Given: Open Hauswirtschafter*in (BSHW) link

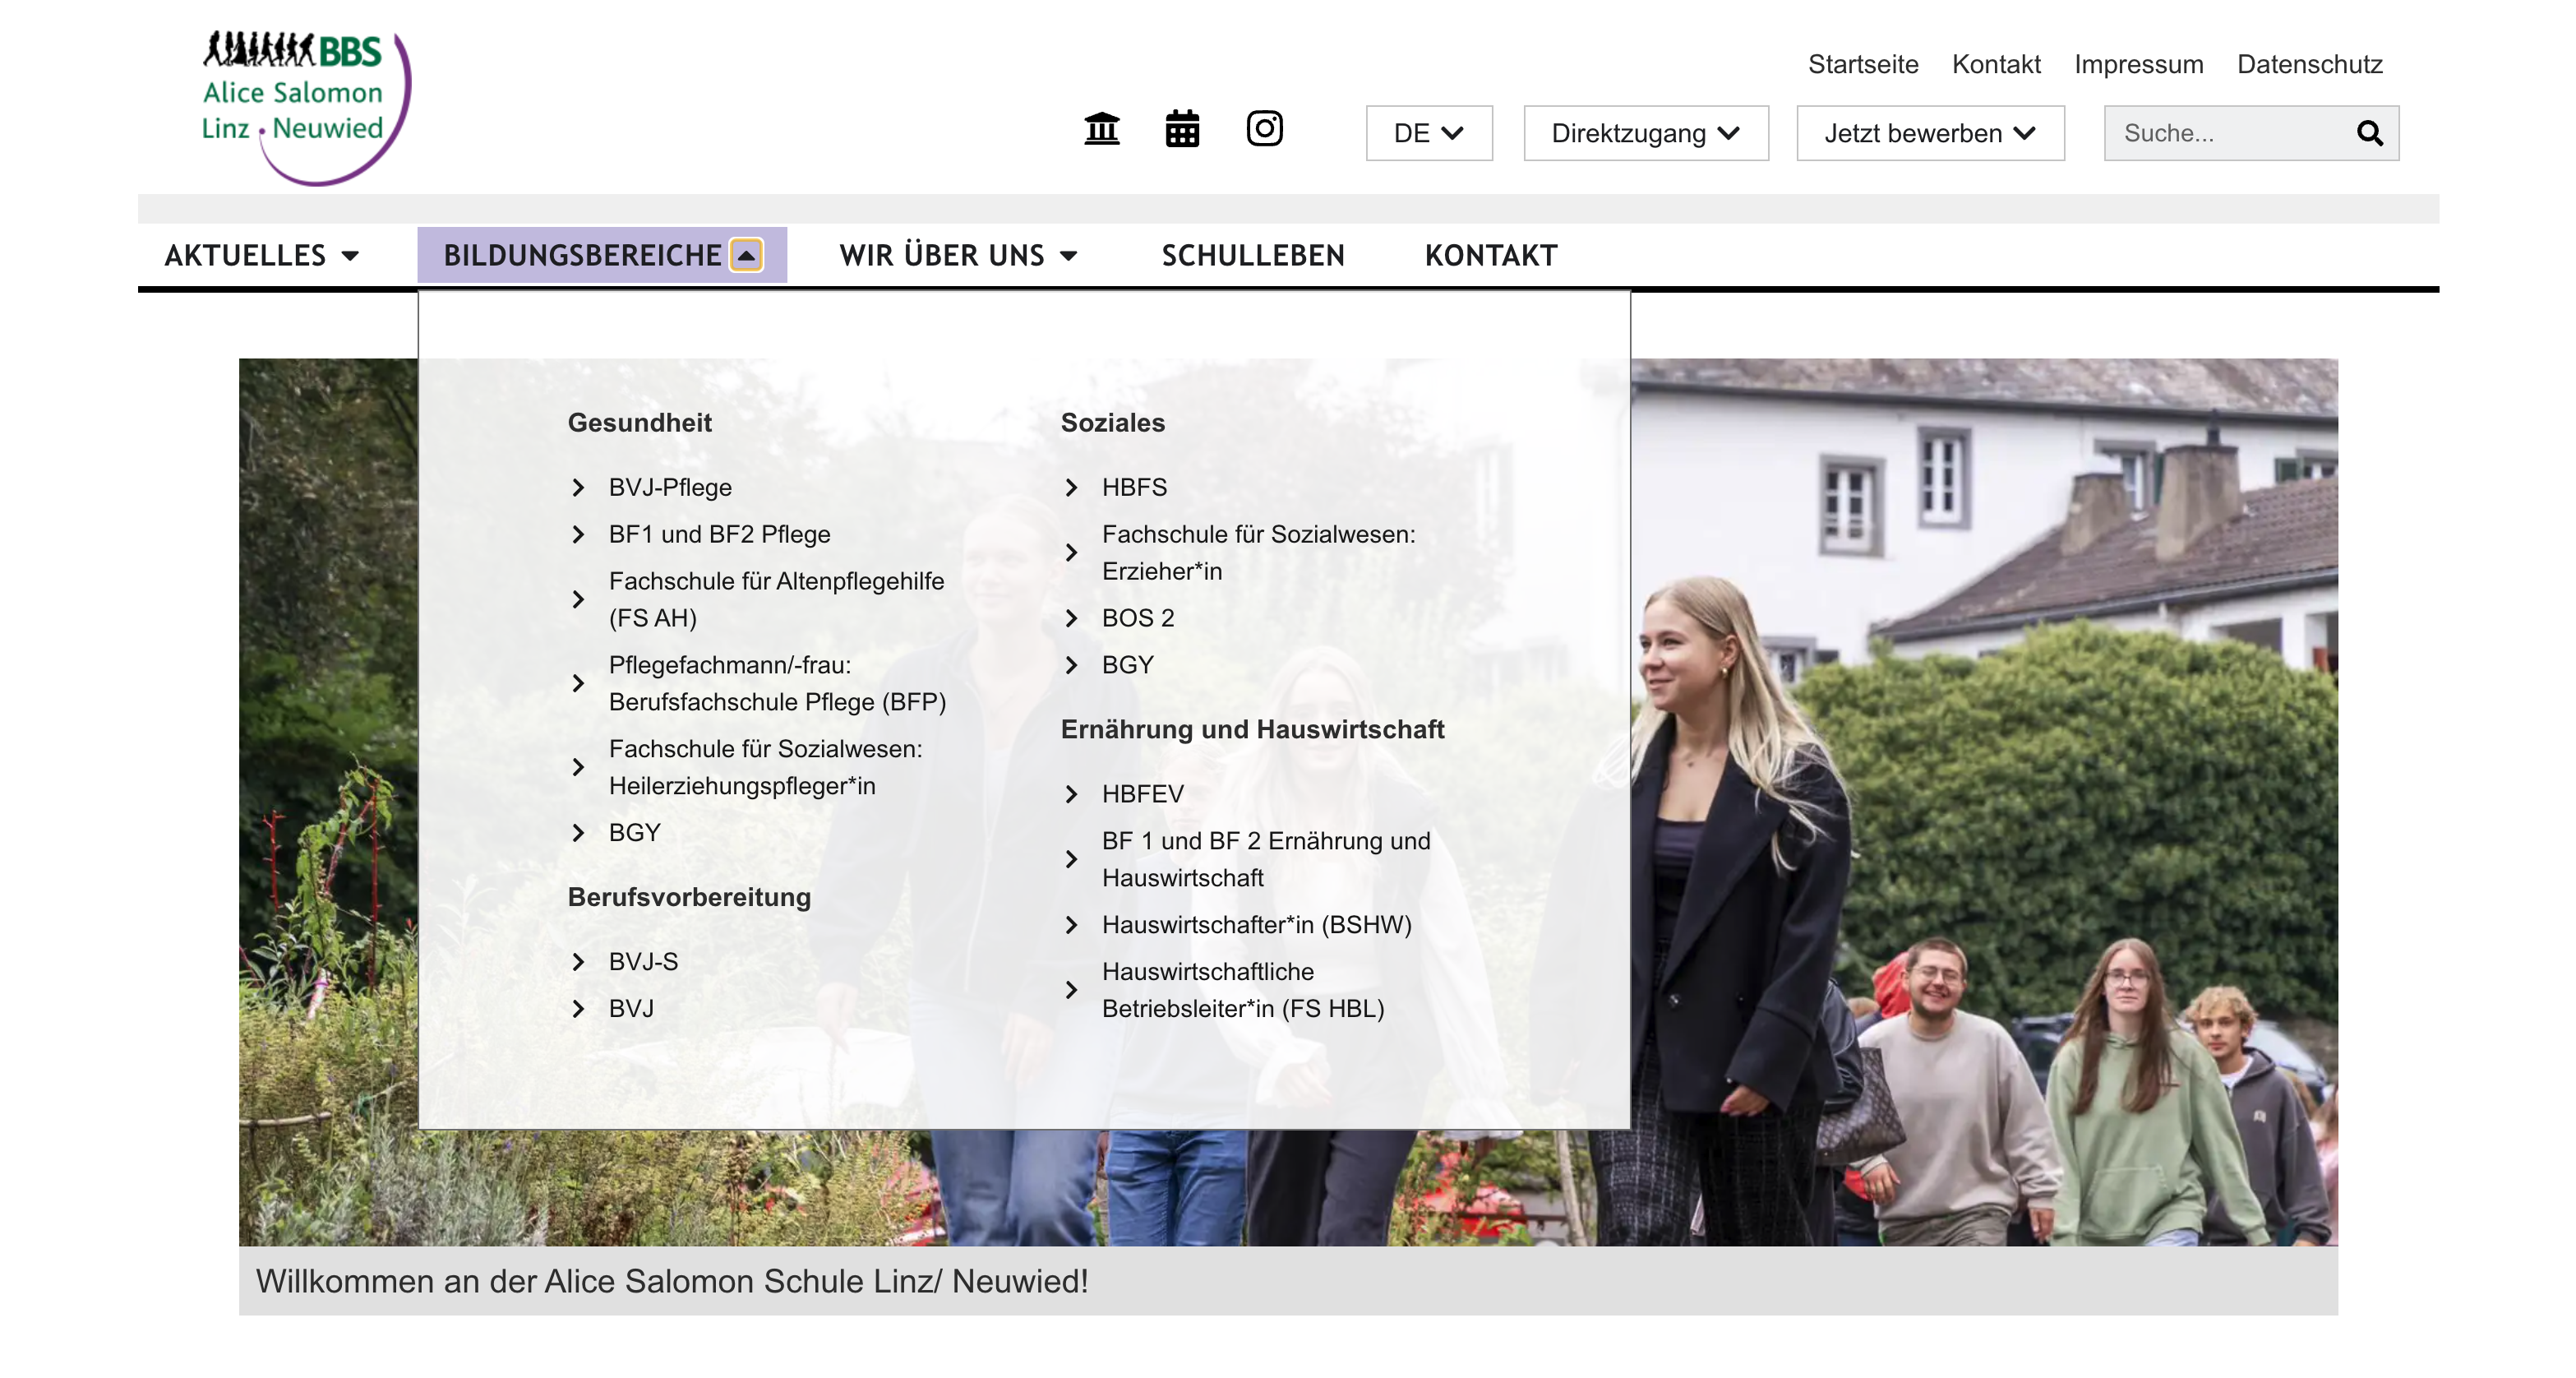Looking at the screenshot, I should (1256, 925).
